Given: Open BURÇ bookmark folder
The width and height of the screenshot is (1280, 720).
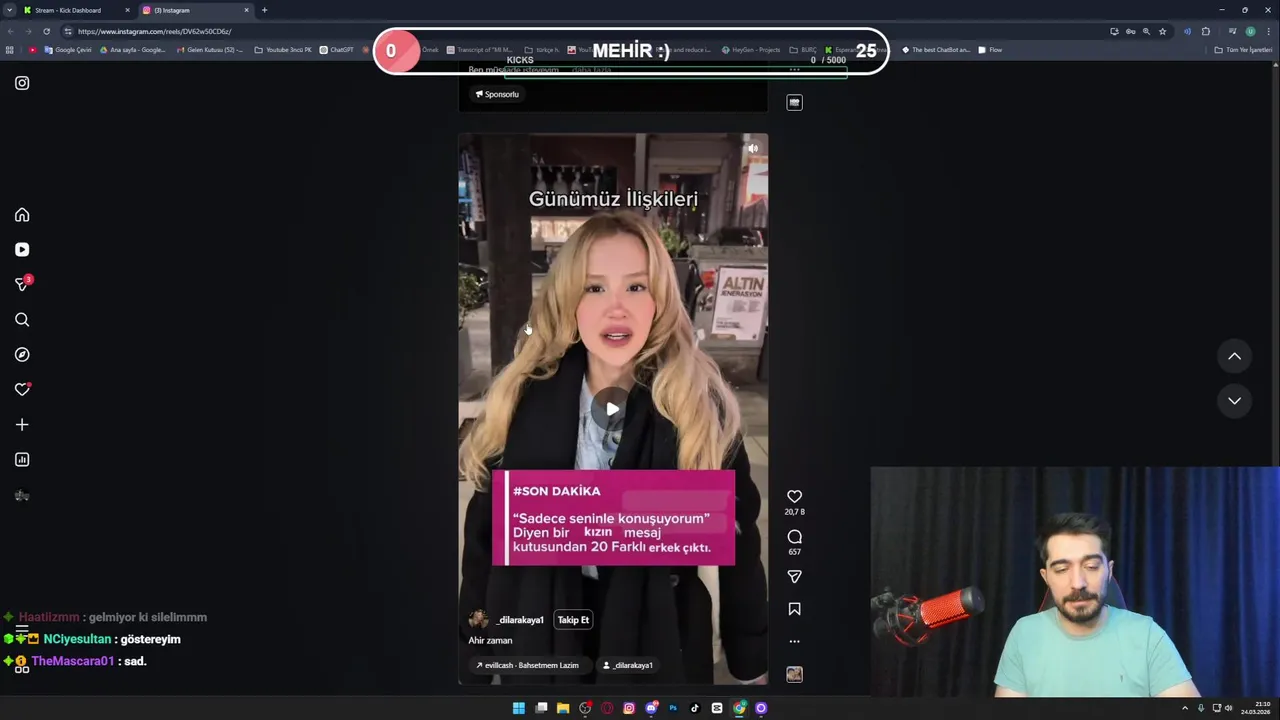Looking at the screenshot, I should (x=803, y=50).
